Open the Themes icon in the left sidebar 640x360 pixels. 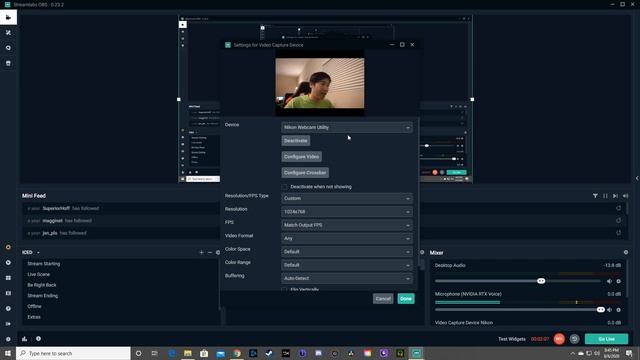tap(8, 33)
